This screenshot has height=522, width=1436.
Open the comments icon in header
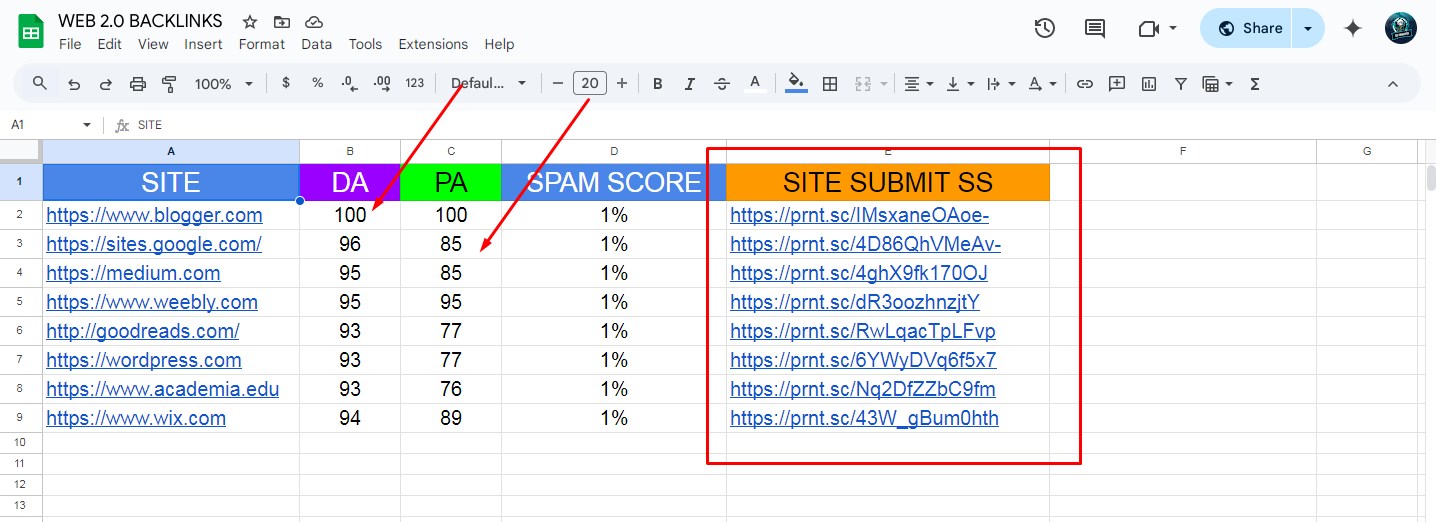click(x=1095, y=28)
